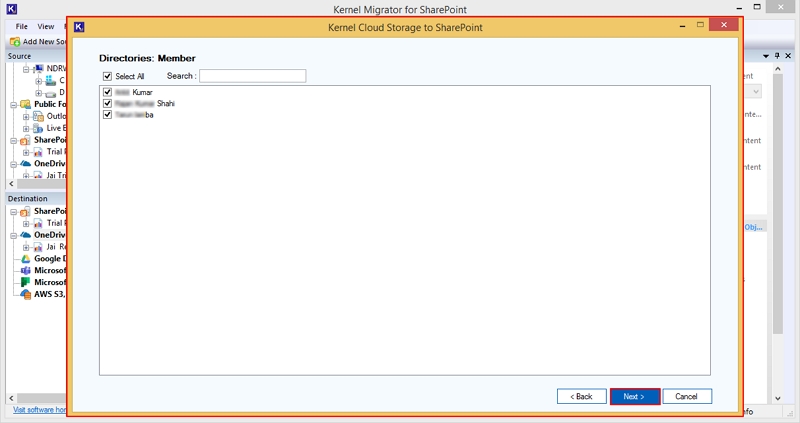This screenshot has width=800, height=423.
Task: Open the Visit software home link
Action: [x=39, y=410]
